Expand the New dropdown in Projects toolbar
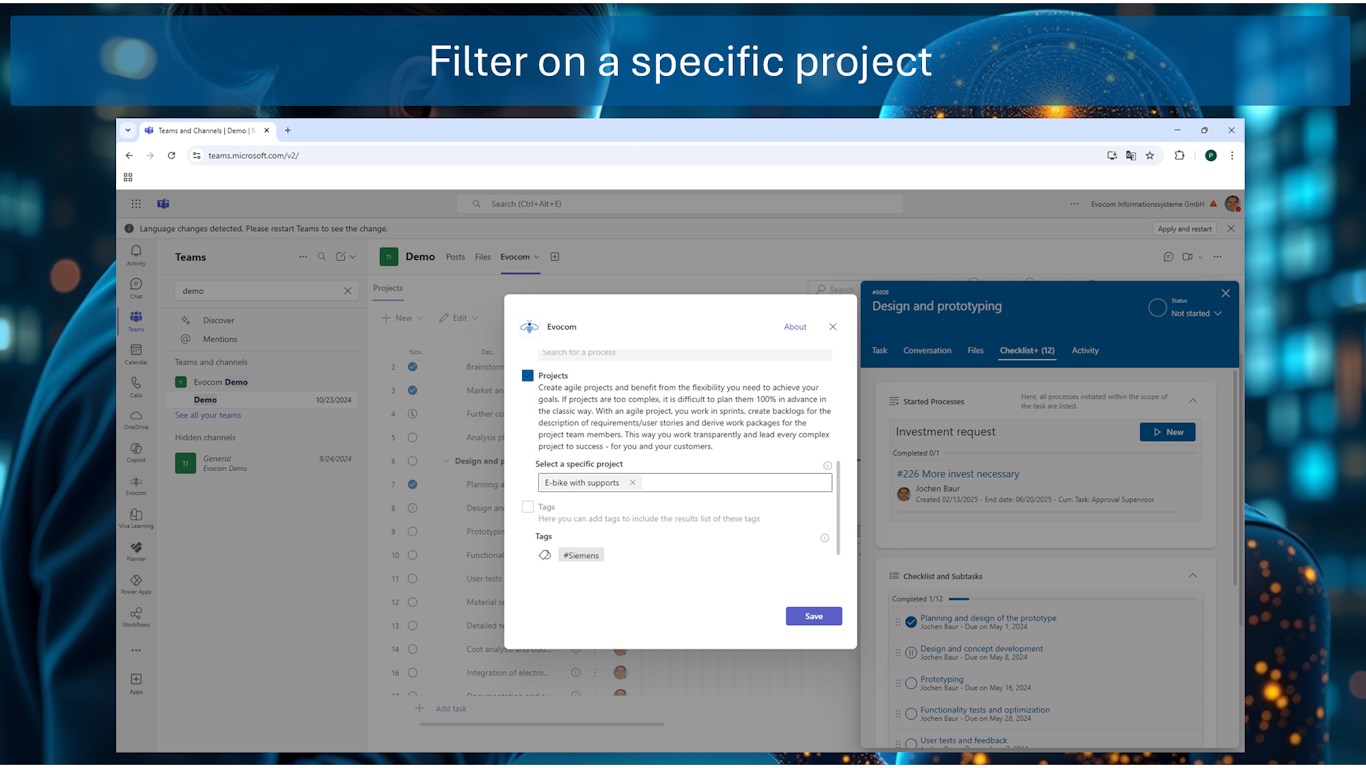This screenshot has height=768, width=1366. coord(419,318)
